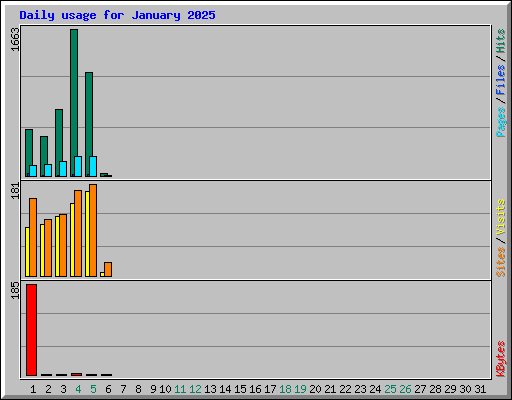Click day 20 on the x-axis
This screenshot has height=400, width=512.
coord(315,389)
